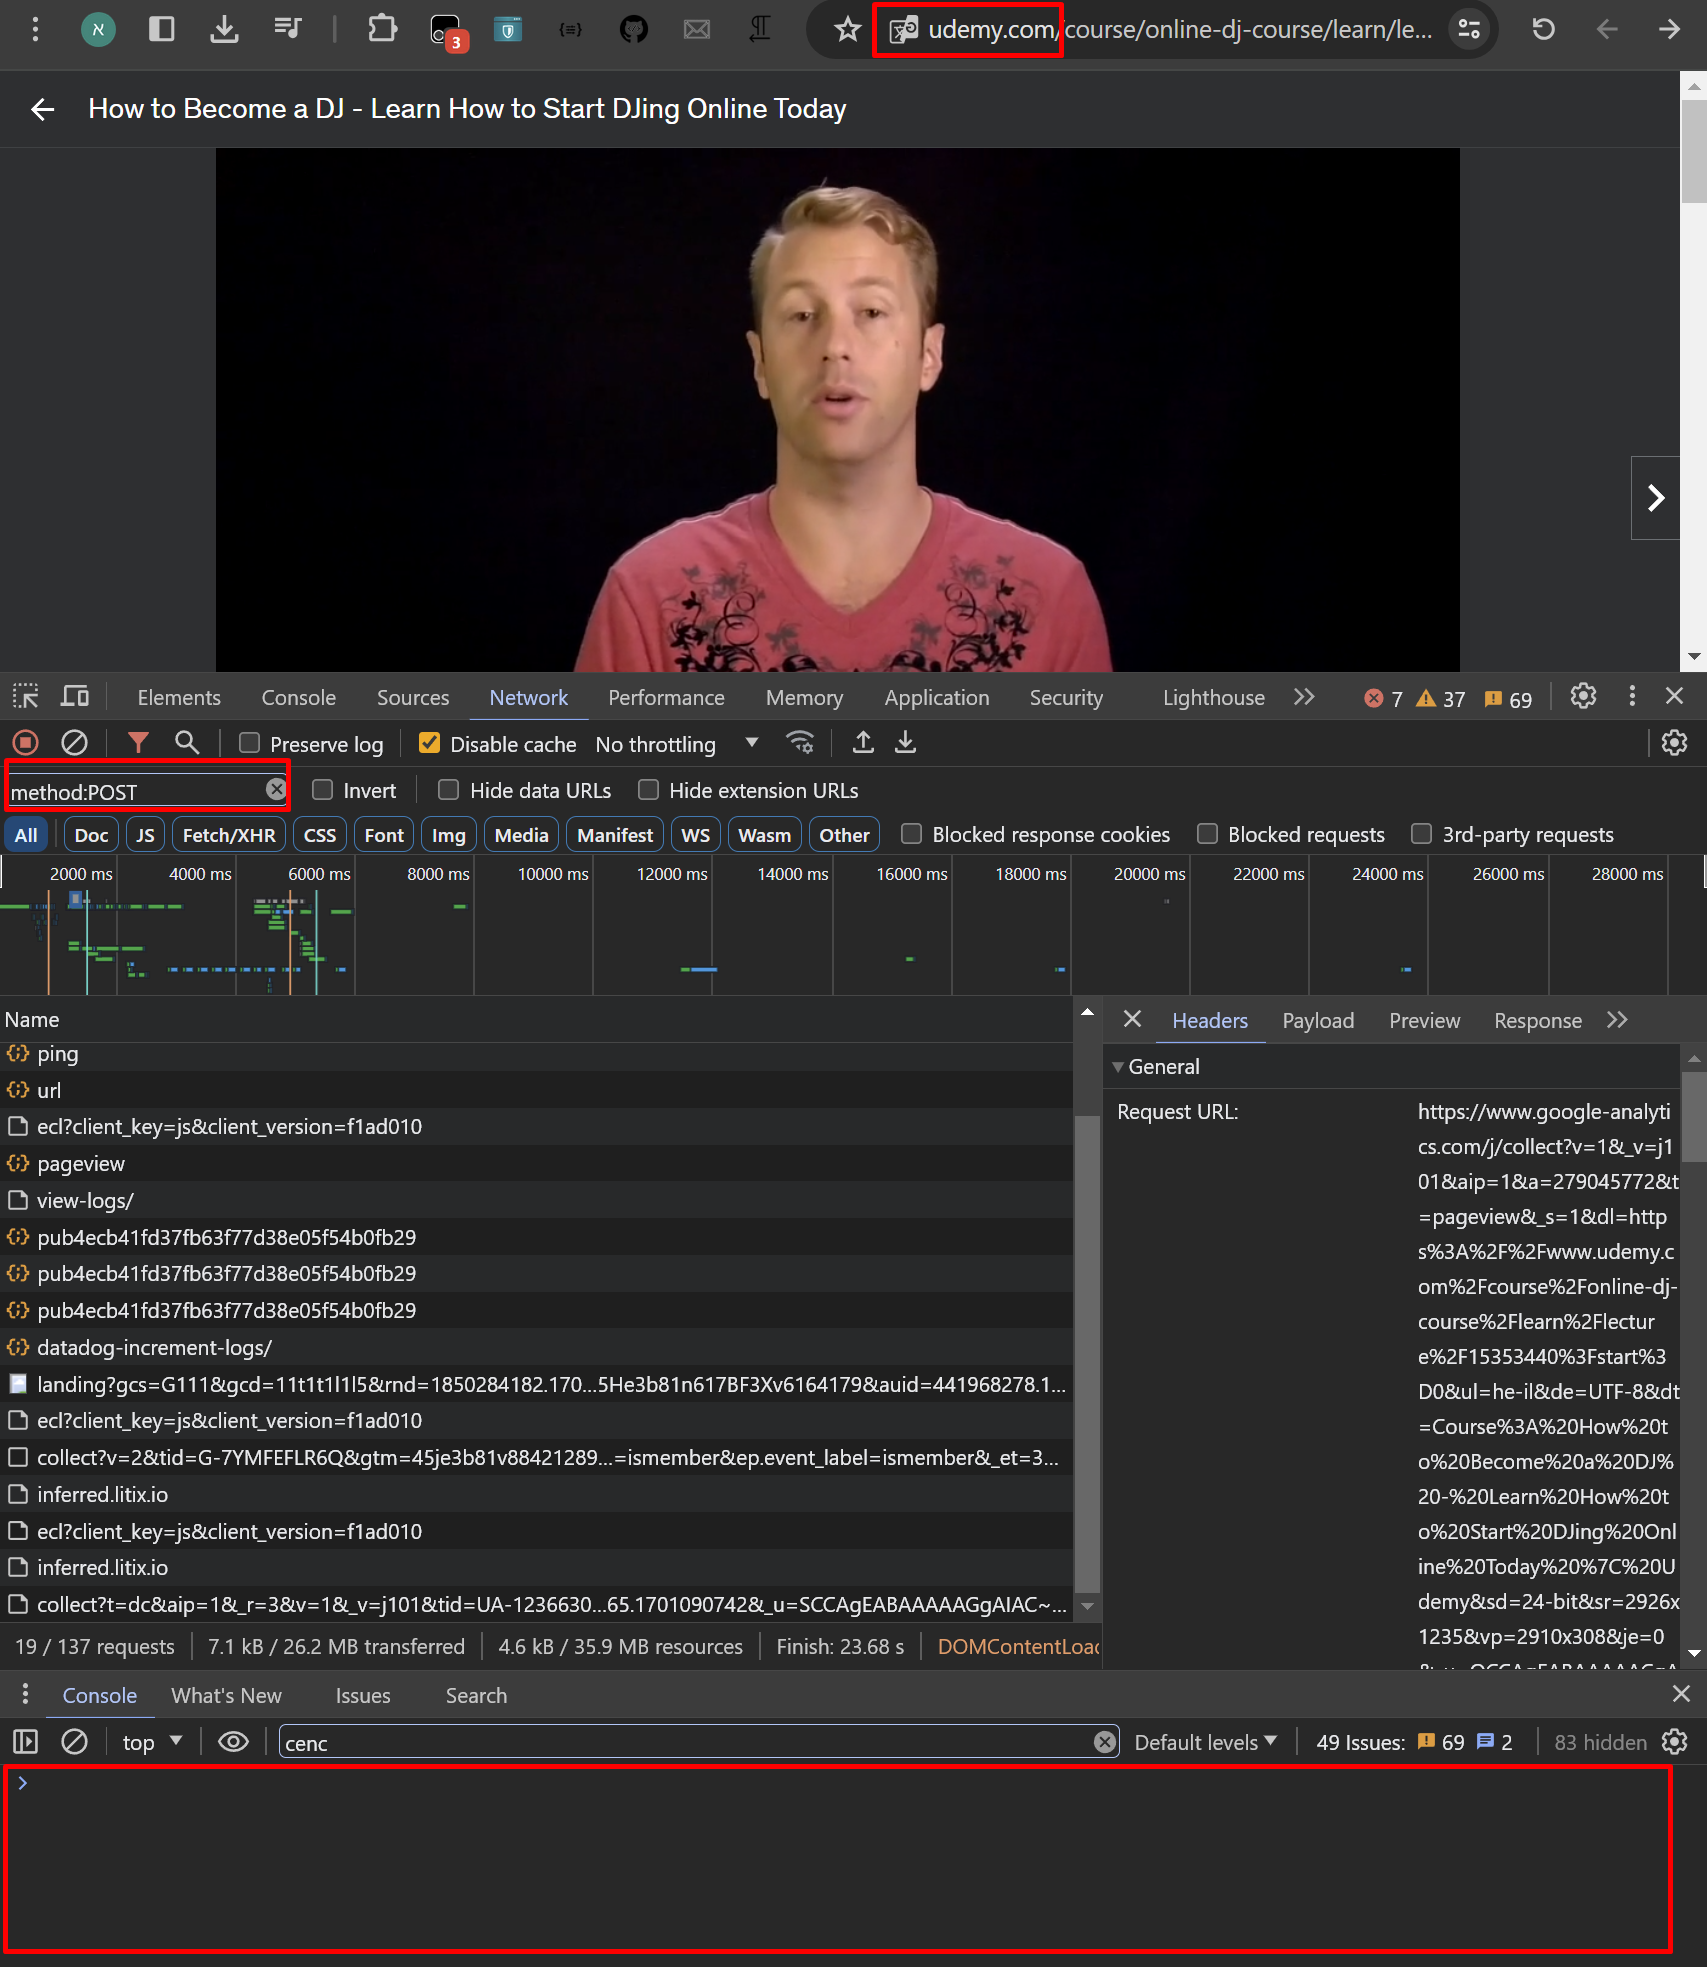
Task: Filter requests by Fetch/XHR type
Action: tap(228, 835)
